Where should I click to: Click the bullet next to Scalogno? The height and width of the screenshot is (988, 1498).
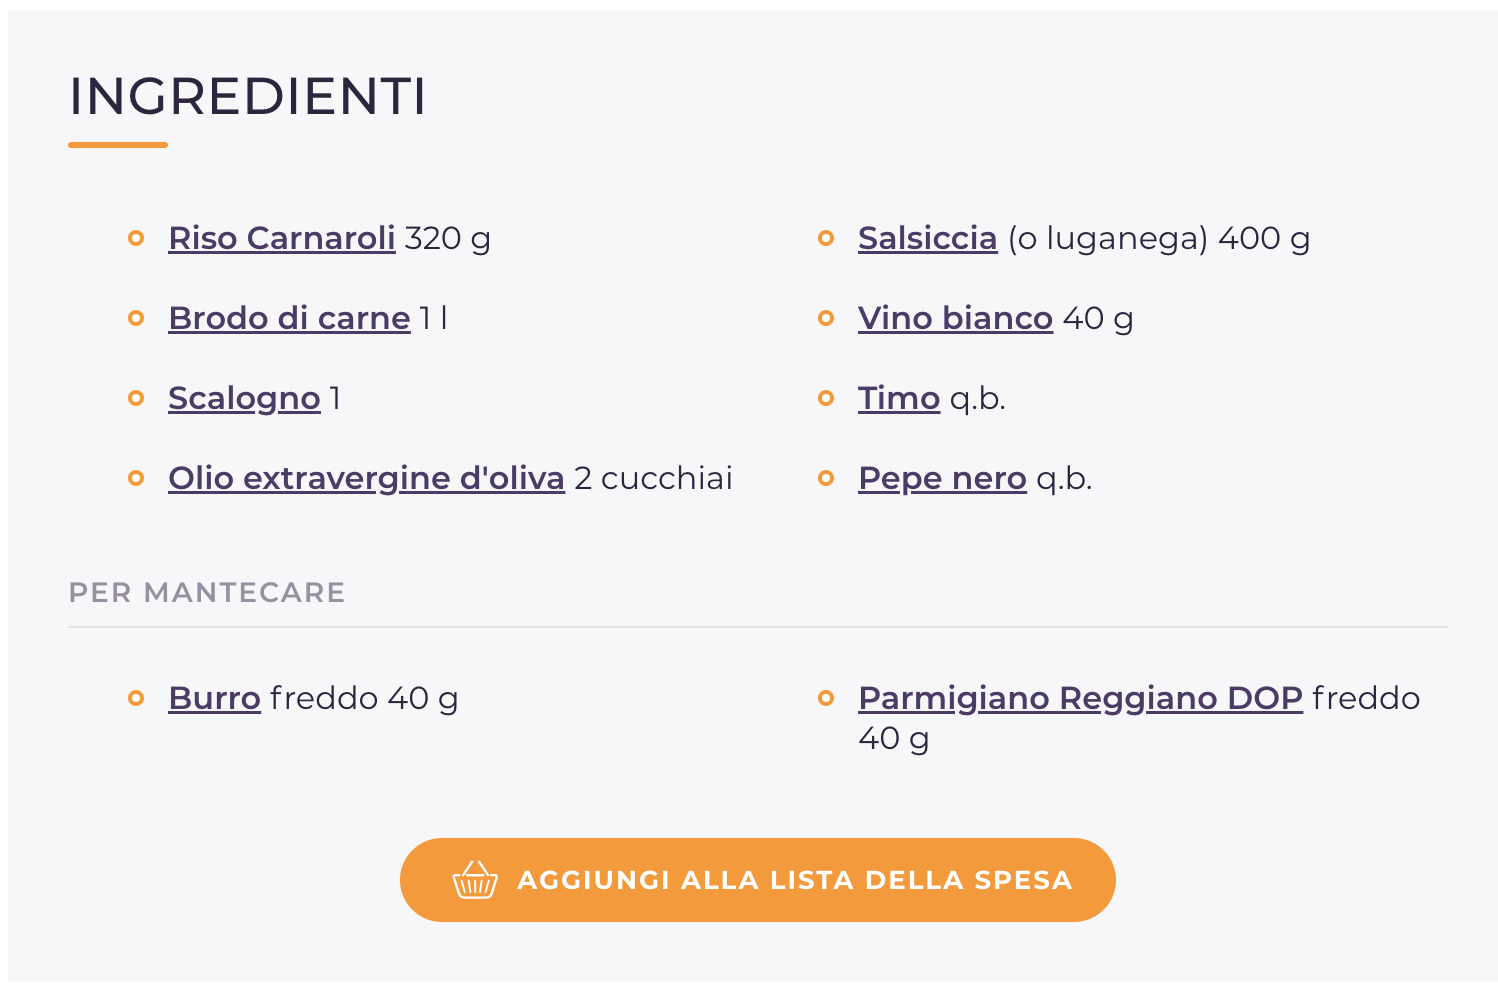click(x=137, y=398)
